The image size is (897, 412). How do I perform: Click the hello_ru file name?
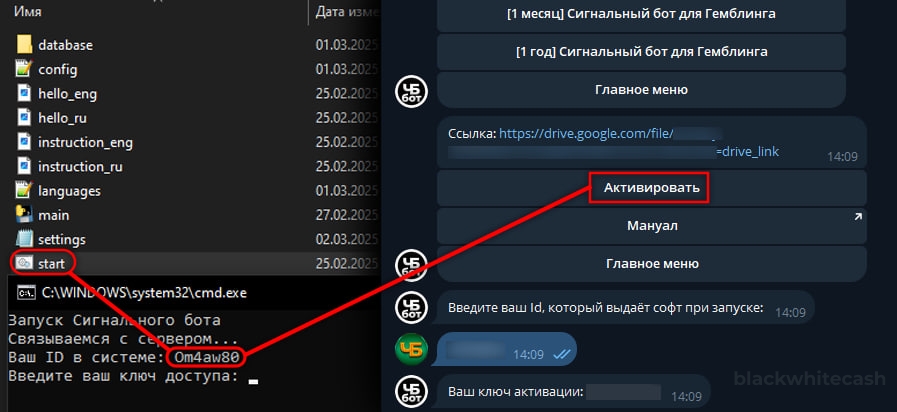63,118
